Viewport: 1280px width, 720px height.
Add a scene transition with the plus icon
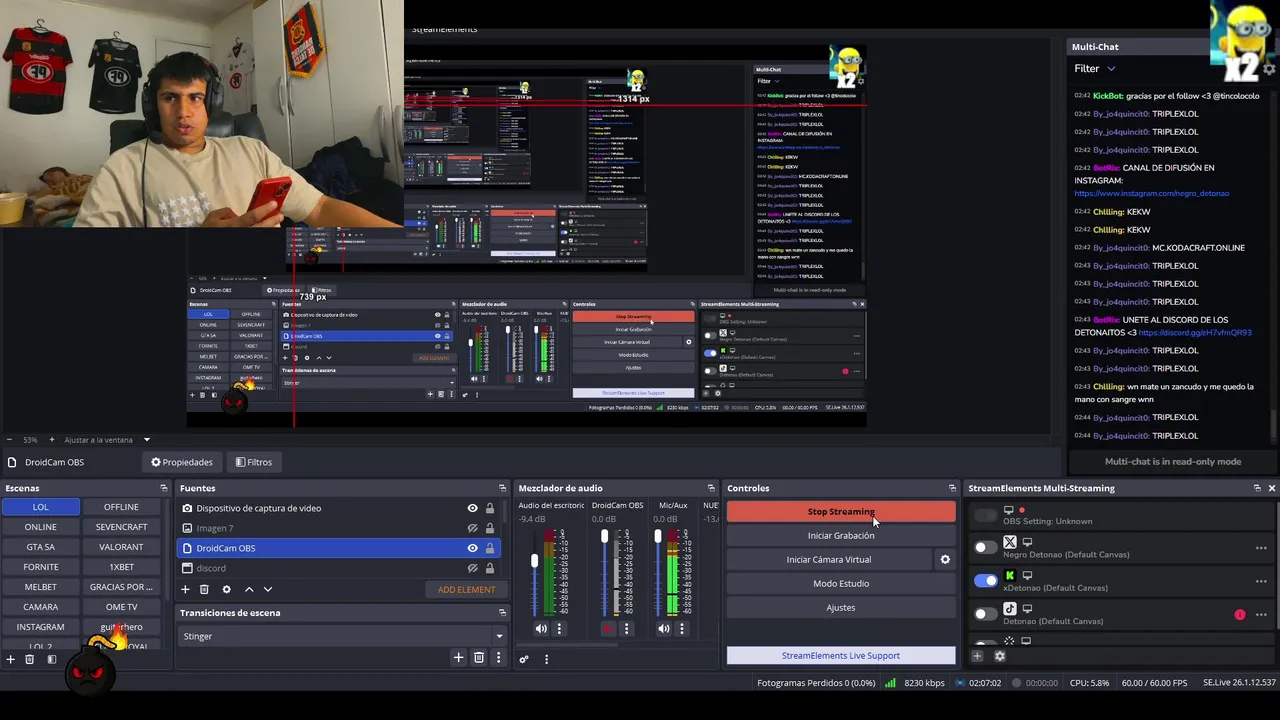tap(458, 657)
